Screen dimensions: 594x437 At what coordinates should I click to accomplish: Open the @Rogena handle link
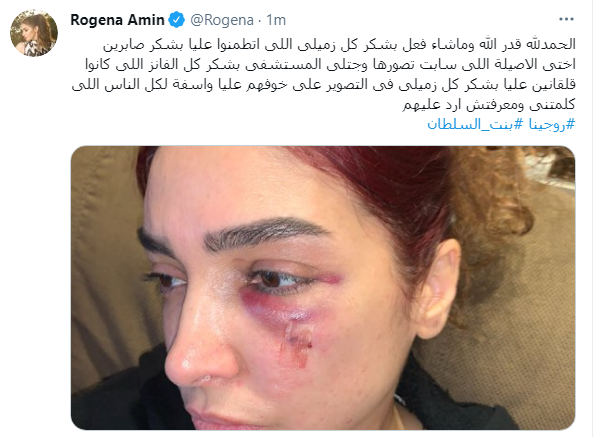tap(222, 20)
